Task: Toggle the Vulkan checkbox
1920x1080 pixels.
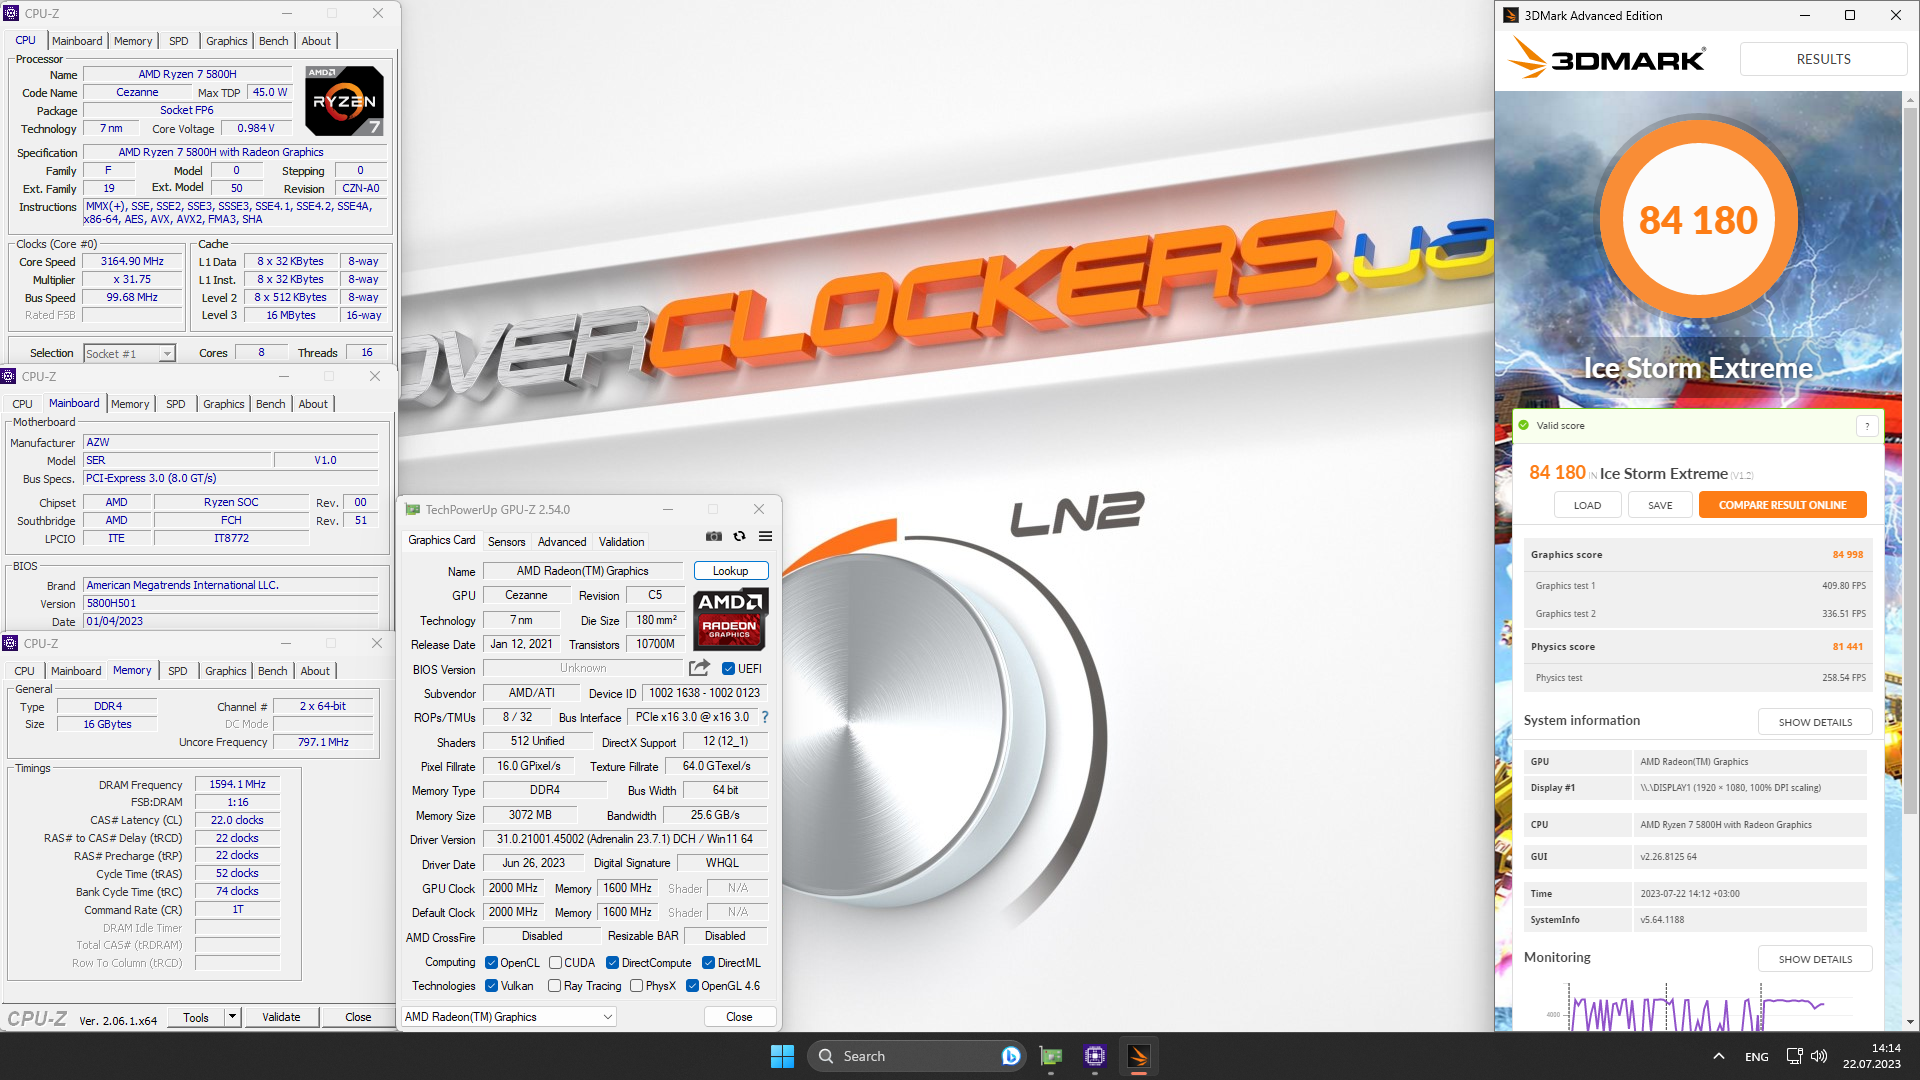Action: [492, 986]
